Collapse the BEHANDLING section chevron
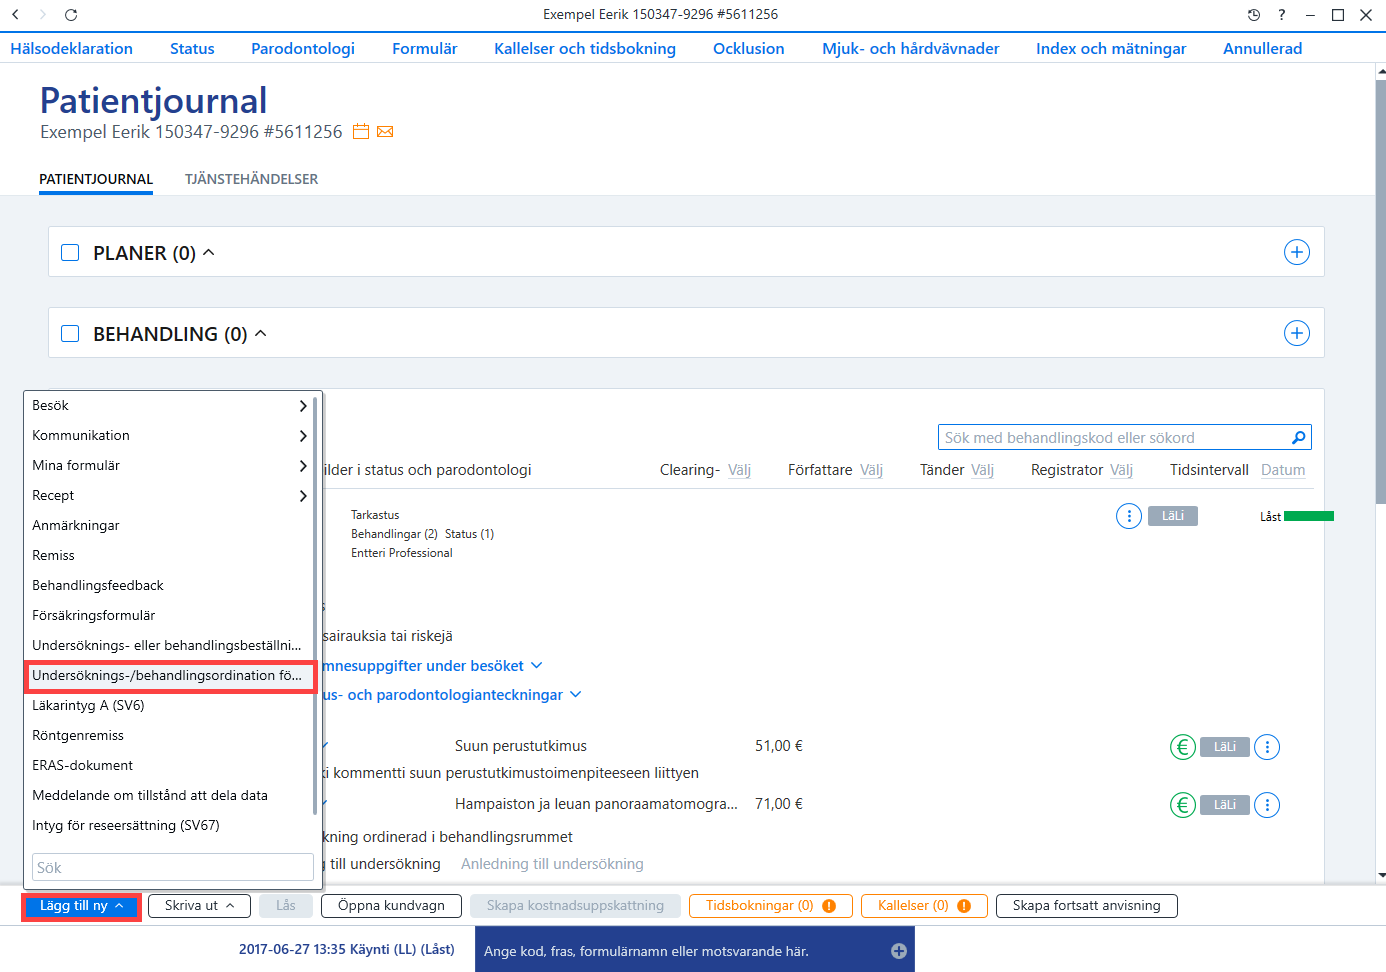 [261, 333]
